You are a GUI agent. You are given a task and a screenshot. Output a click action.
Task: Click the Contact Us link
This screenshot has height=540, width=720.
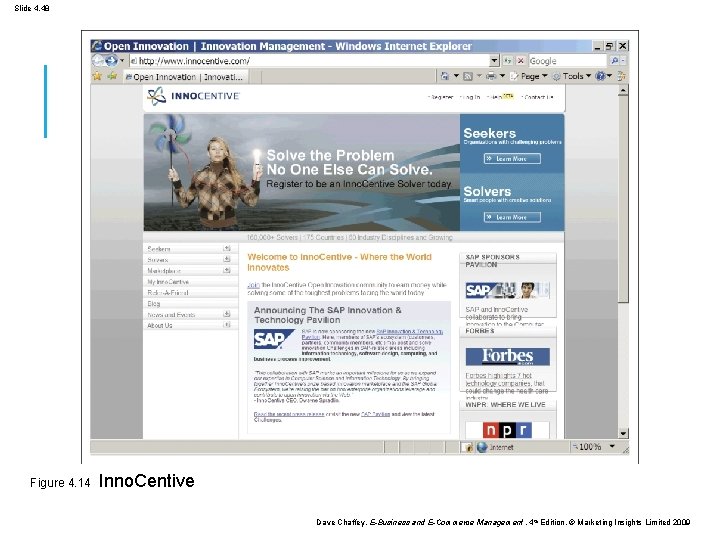point(538,97)
